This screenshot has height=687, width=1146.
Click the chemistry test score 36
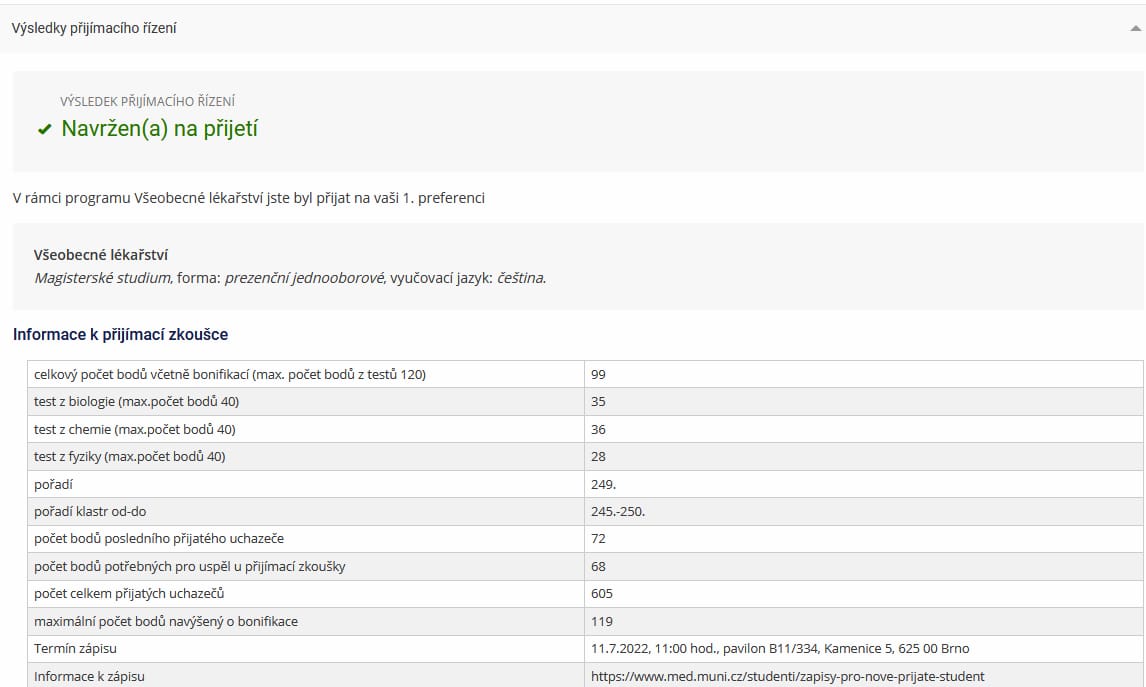click(x=599, y=429)
